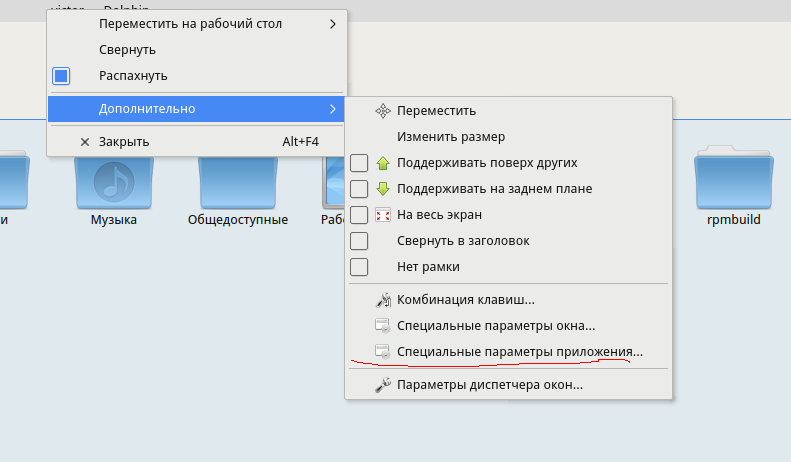Click window icon beside Специальные параметры окна

coord(383,326)
